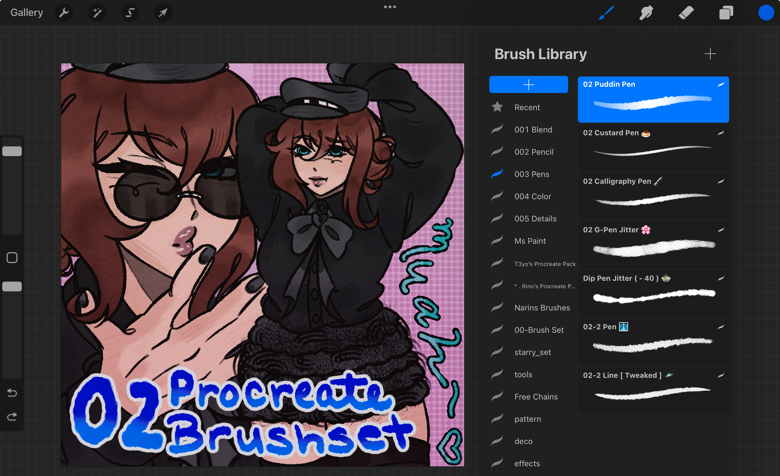
Task: Select the Eraser tool
Action: (x=686, y=12)
